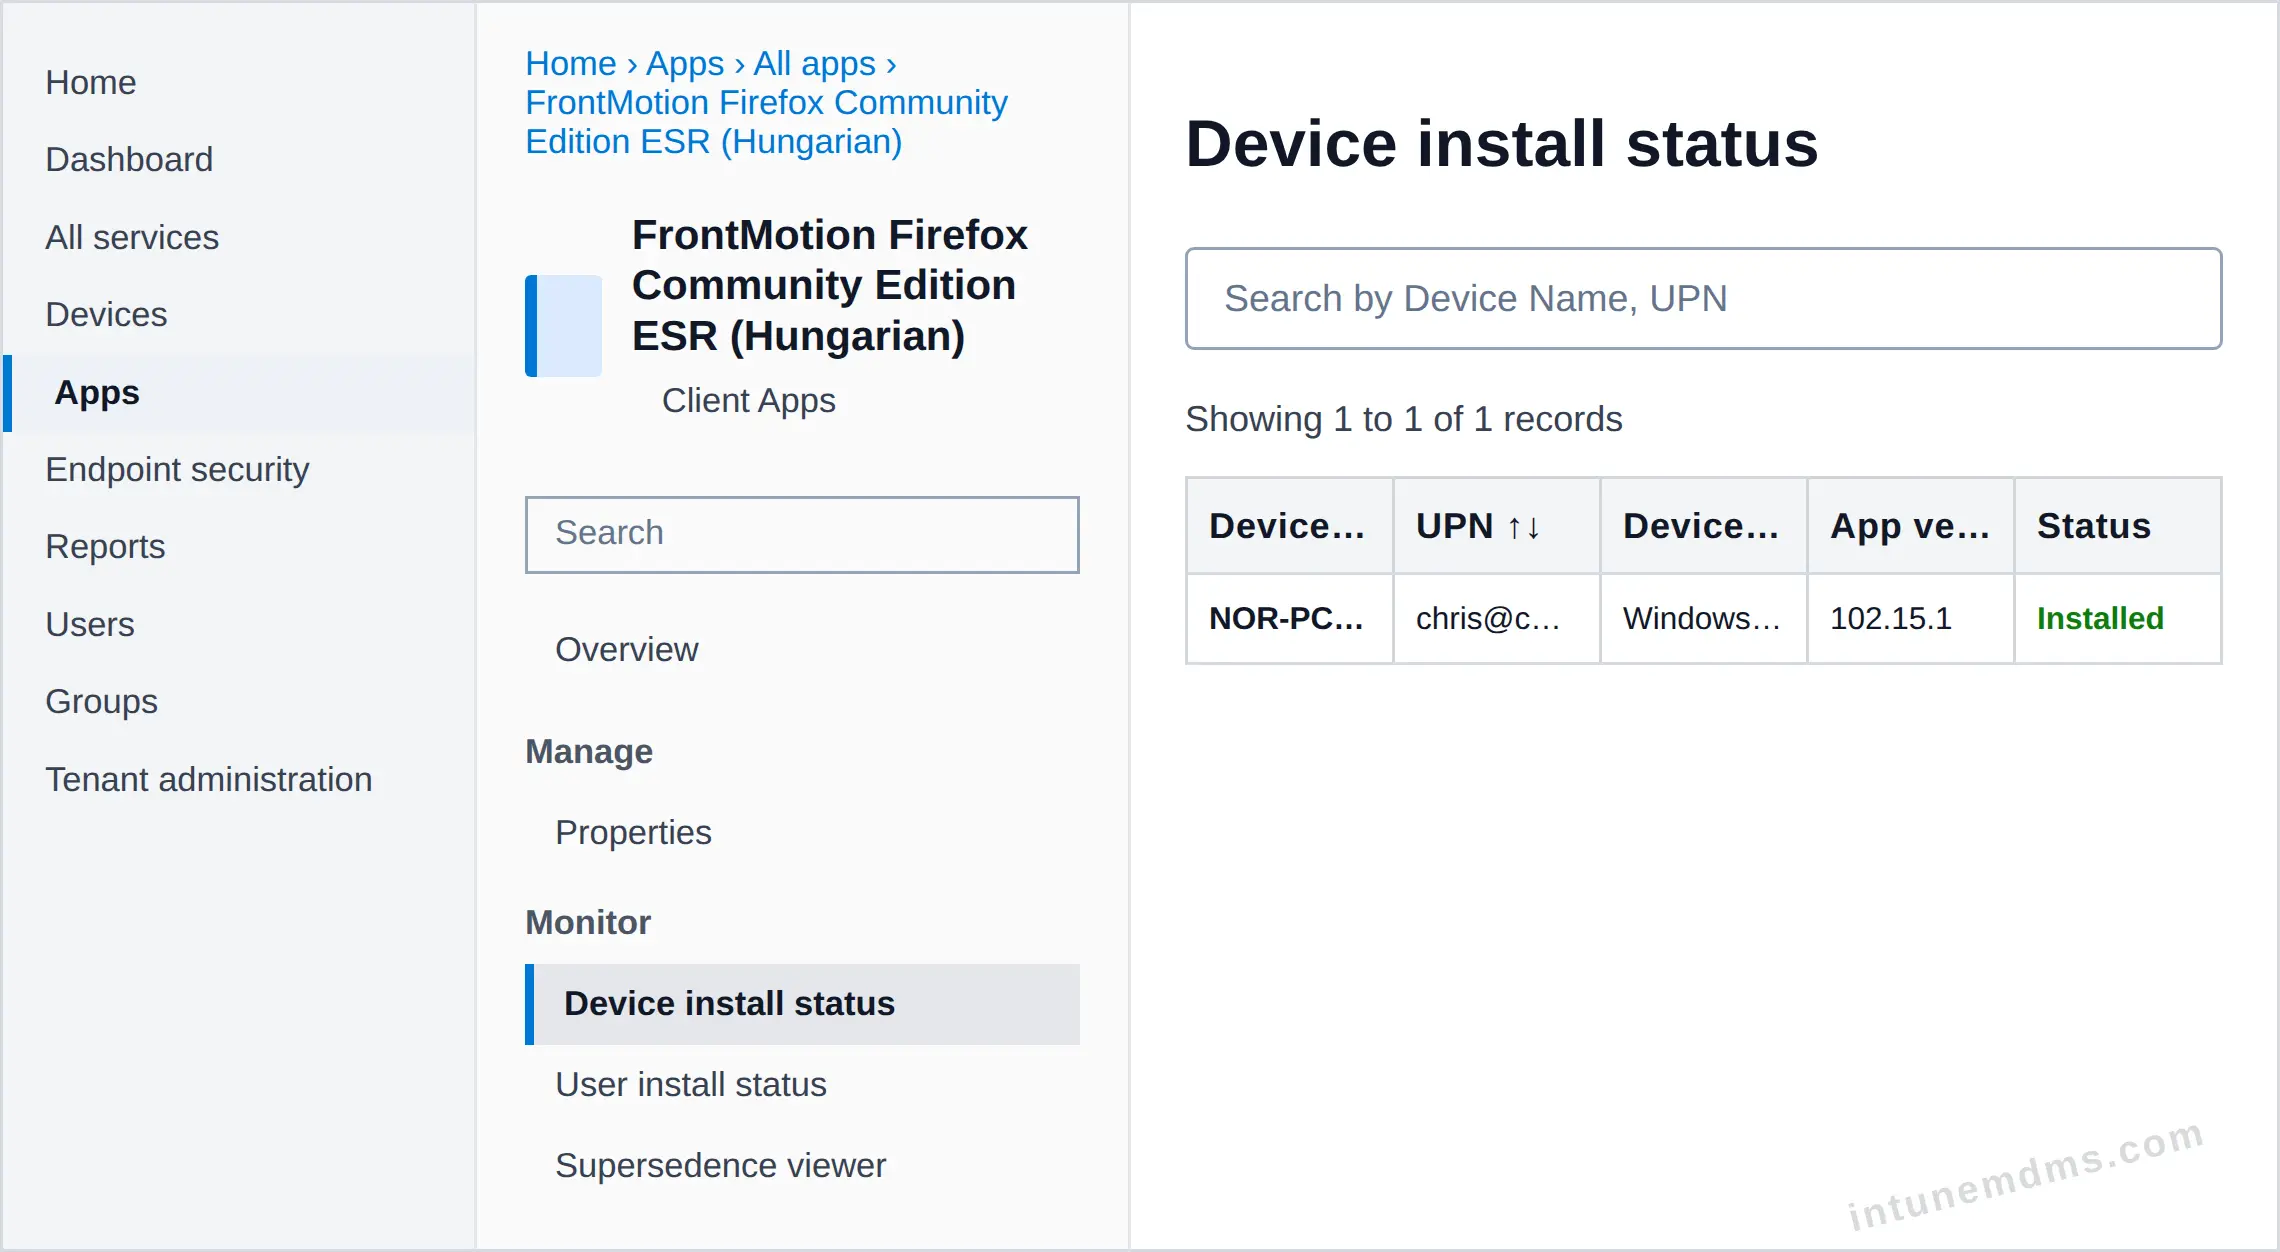Image resolution: width=2280 pixels, height=1252 pixels.
Task: Open Reports section
Action: click(x=105, y=546)
